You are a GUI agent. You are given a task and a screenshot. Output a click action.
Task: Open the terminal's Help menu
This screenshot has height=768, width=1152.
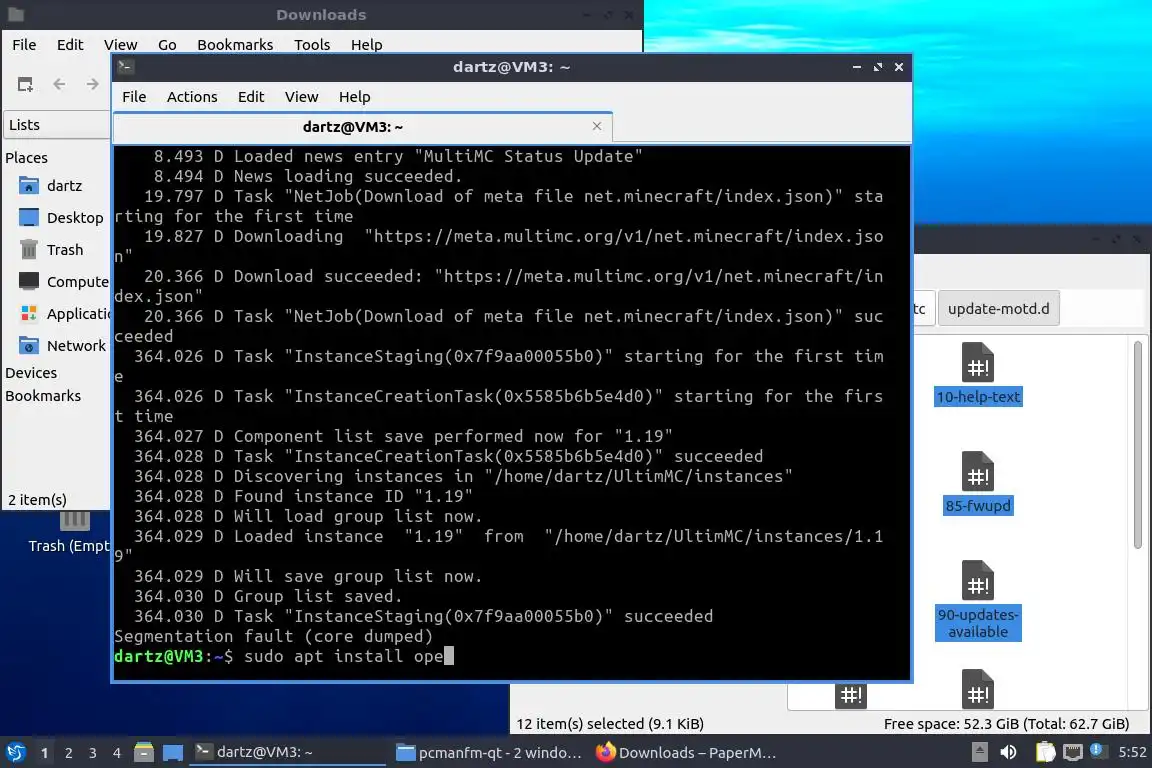click(354, 97)
